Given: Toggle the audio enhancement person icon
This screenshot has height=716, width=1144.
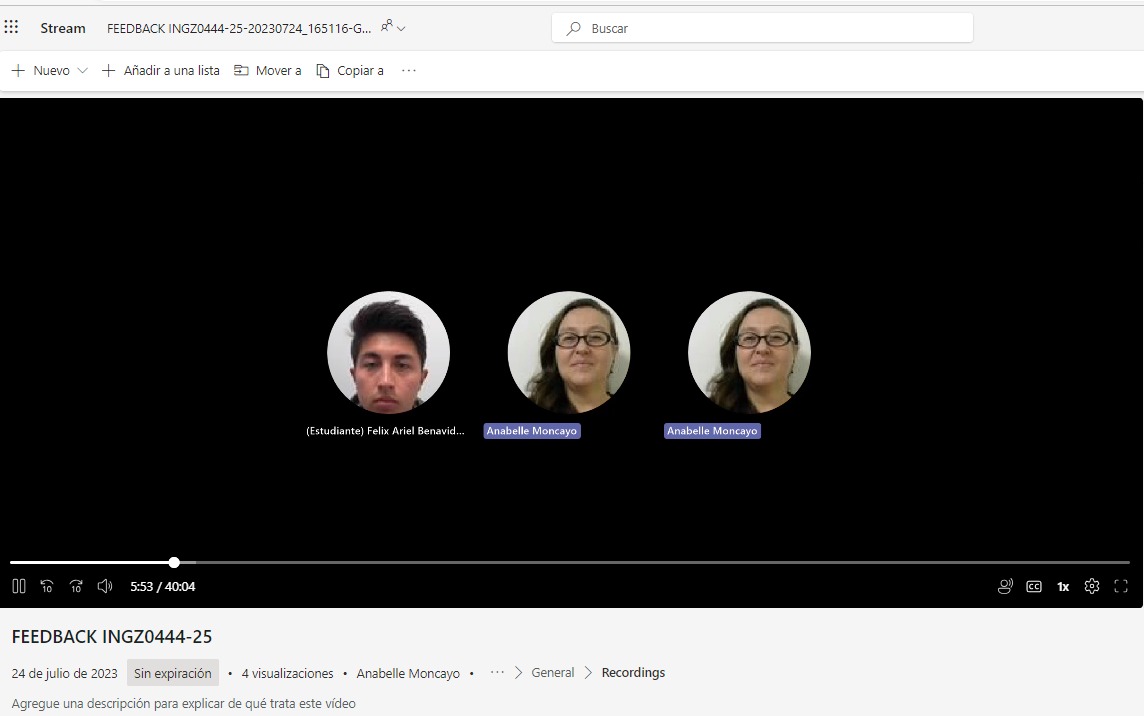Looking at the screenshot, I should tap(1005, 586).
